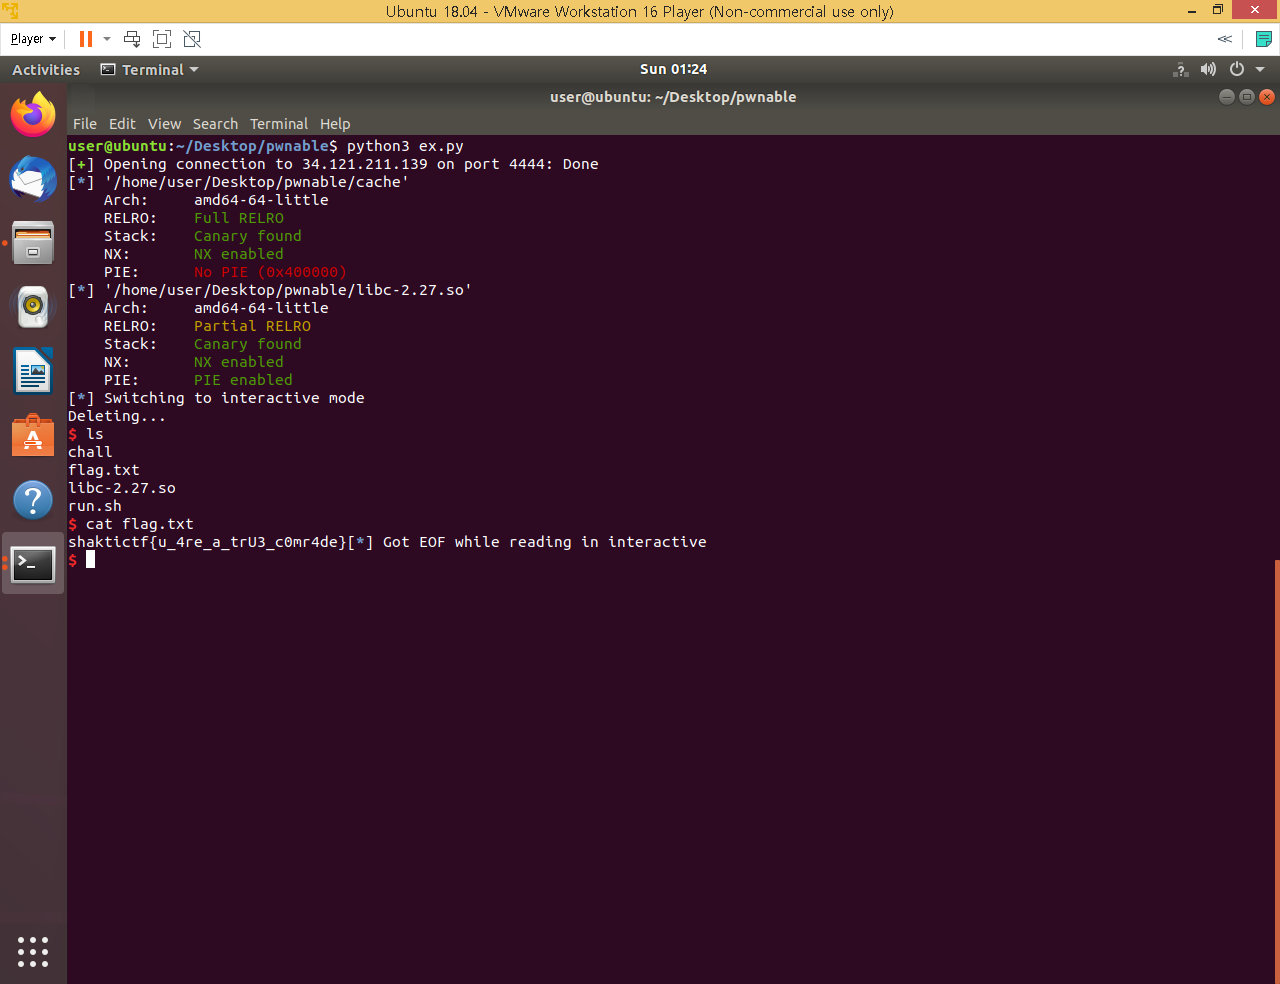The height and width of the screenshot is (984, 1280).
Task: Show applications grid at dock bottom
Action: point(33,951)
